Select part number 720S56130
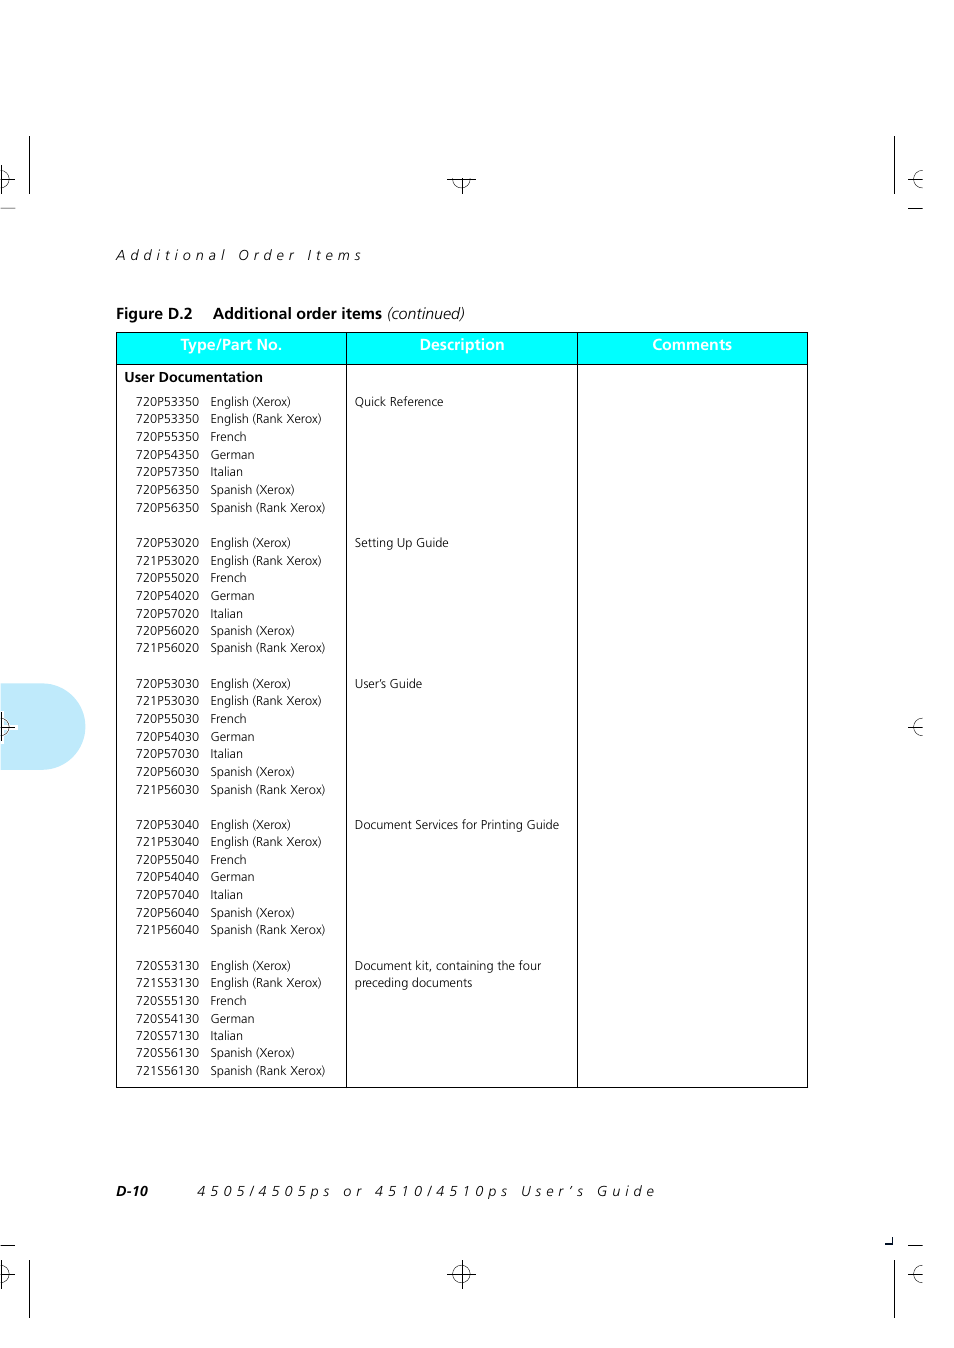The height and width of the screenshot is (1348, 954). coord(167,1053)
